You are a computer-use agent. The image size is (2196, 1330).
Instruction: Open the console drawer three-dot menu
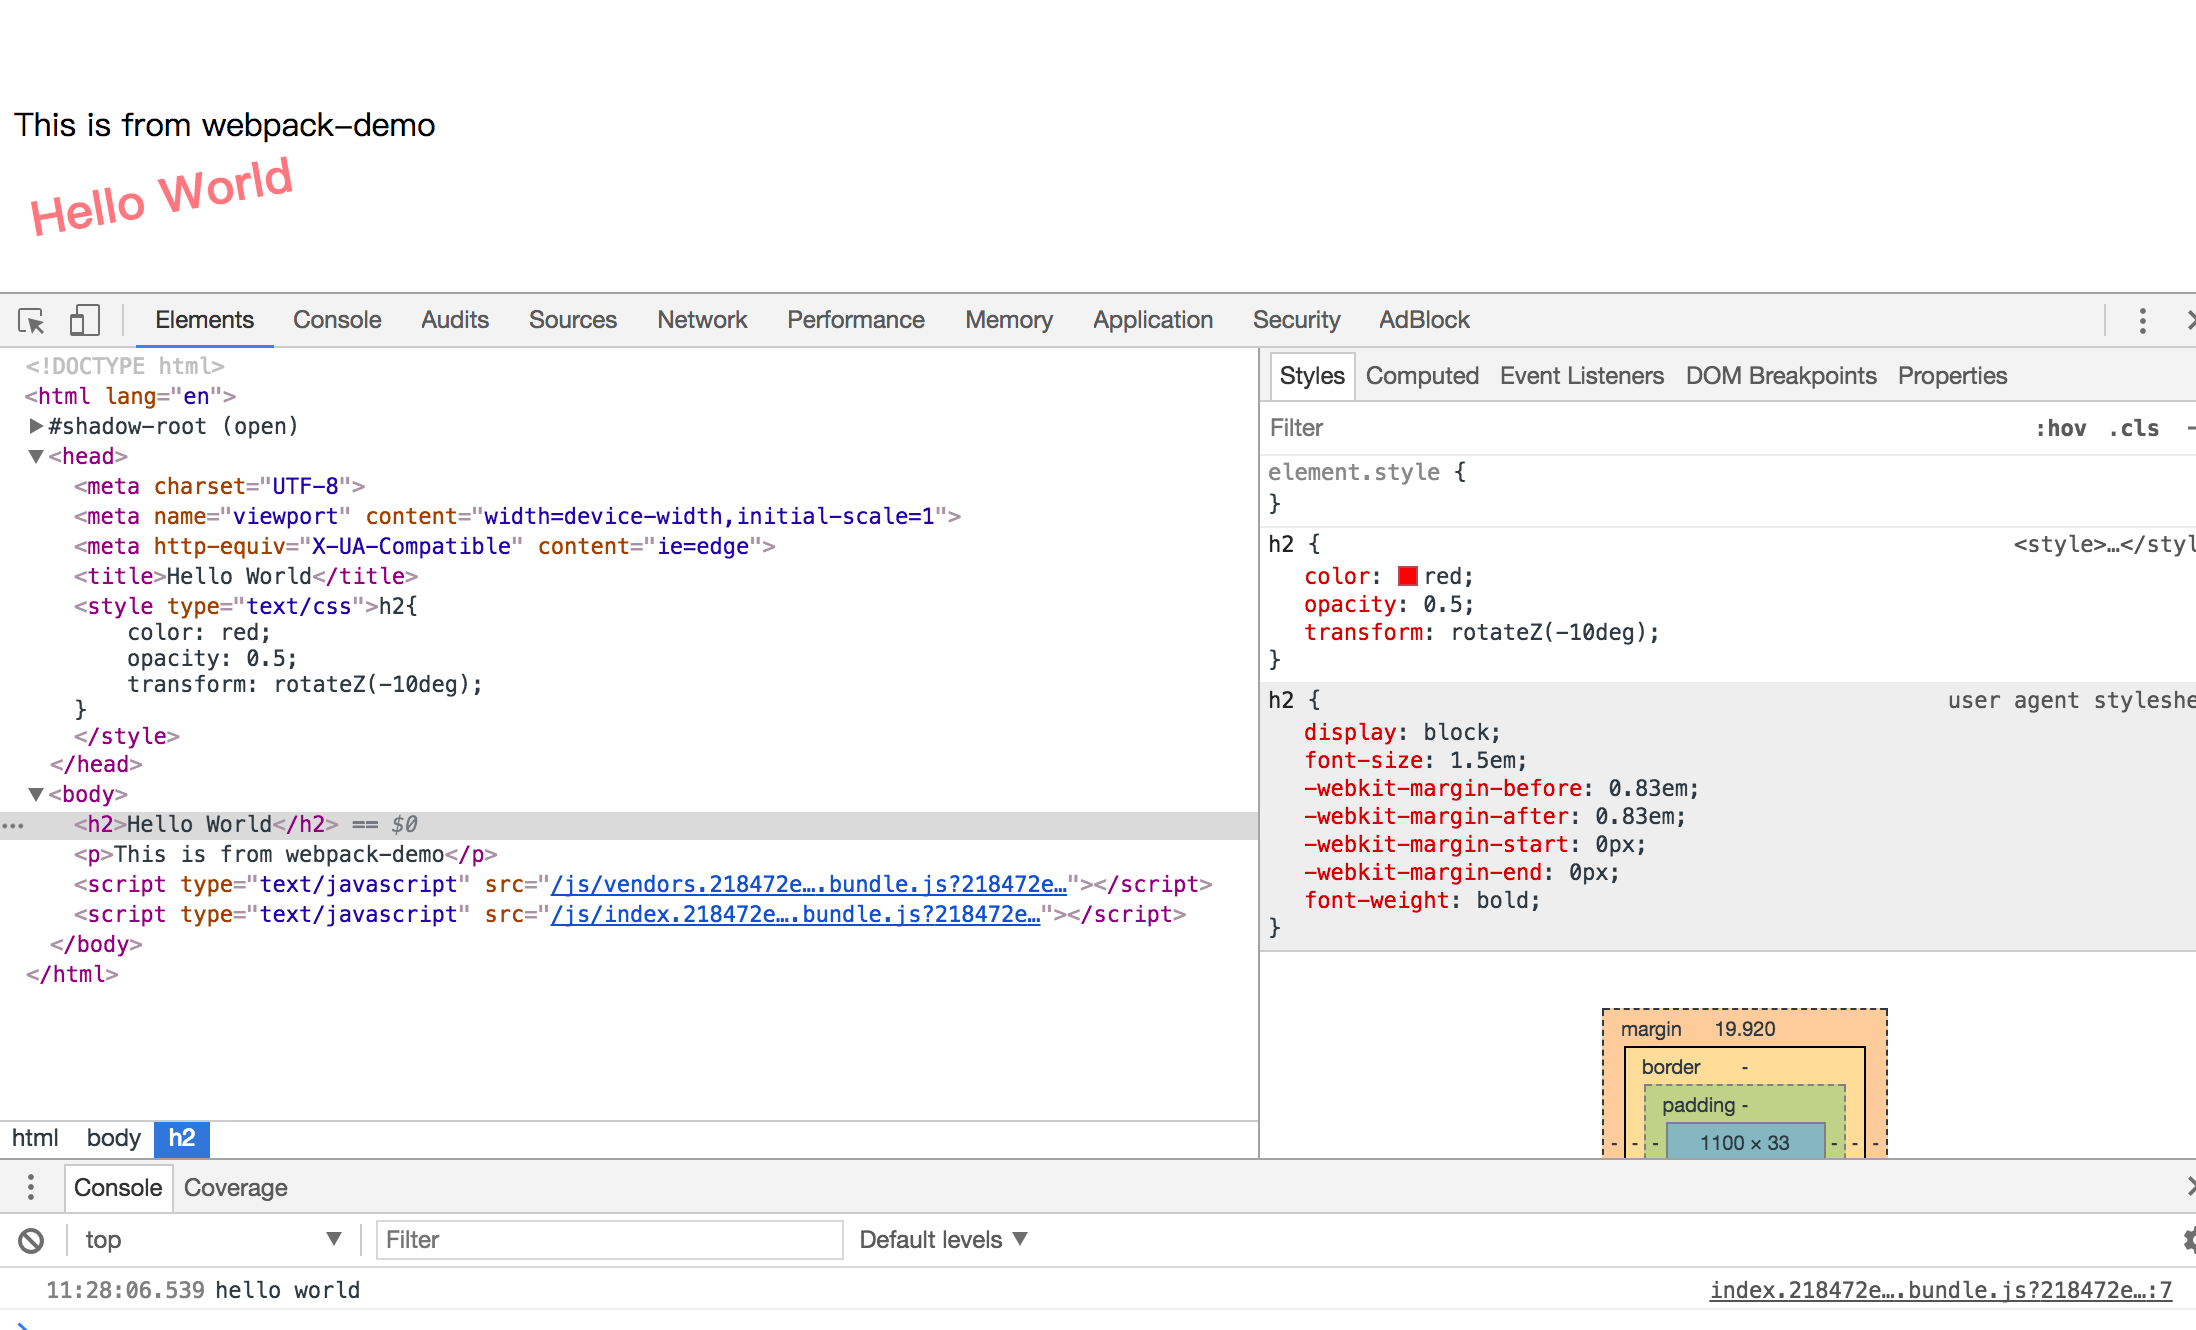coord(31,1187)
